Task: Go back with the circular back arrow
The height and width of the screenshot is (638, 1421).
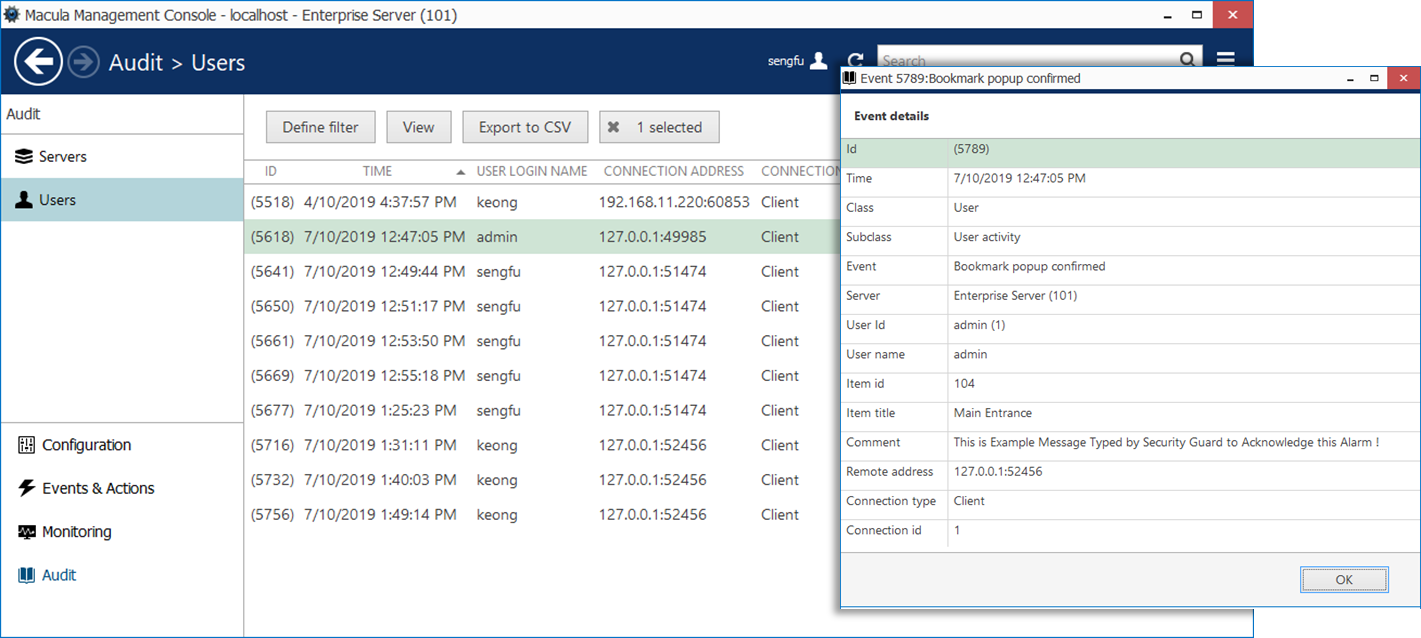Action: click(x=38, y=62)
